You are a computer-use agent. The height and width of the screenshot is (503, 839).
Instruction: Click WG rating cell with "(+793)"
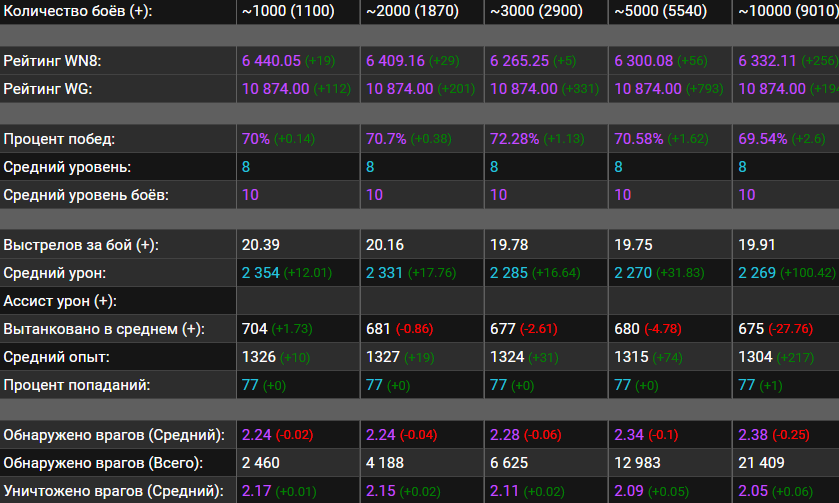(669, 89)
